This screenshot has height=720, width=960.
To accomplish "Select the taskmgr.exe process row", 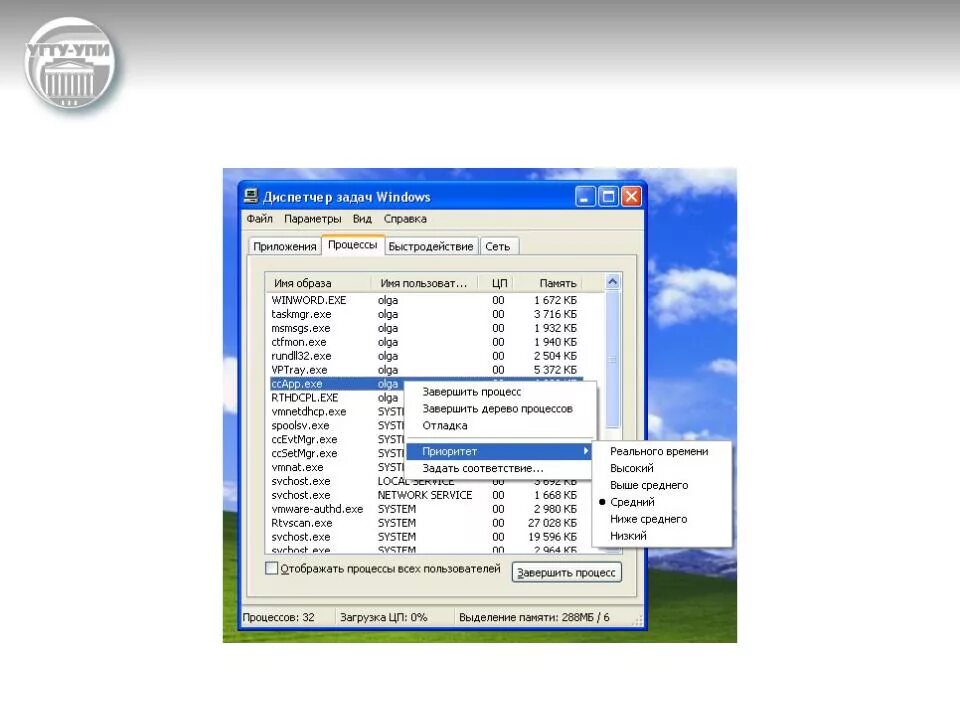I will 426,314.
